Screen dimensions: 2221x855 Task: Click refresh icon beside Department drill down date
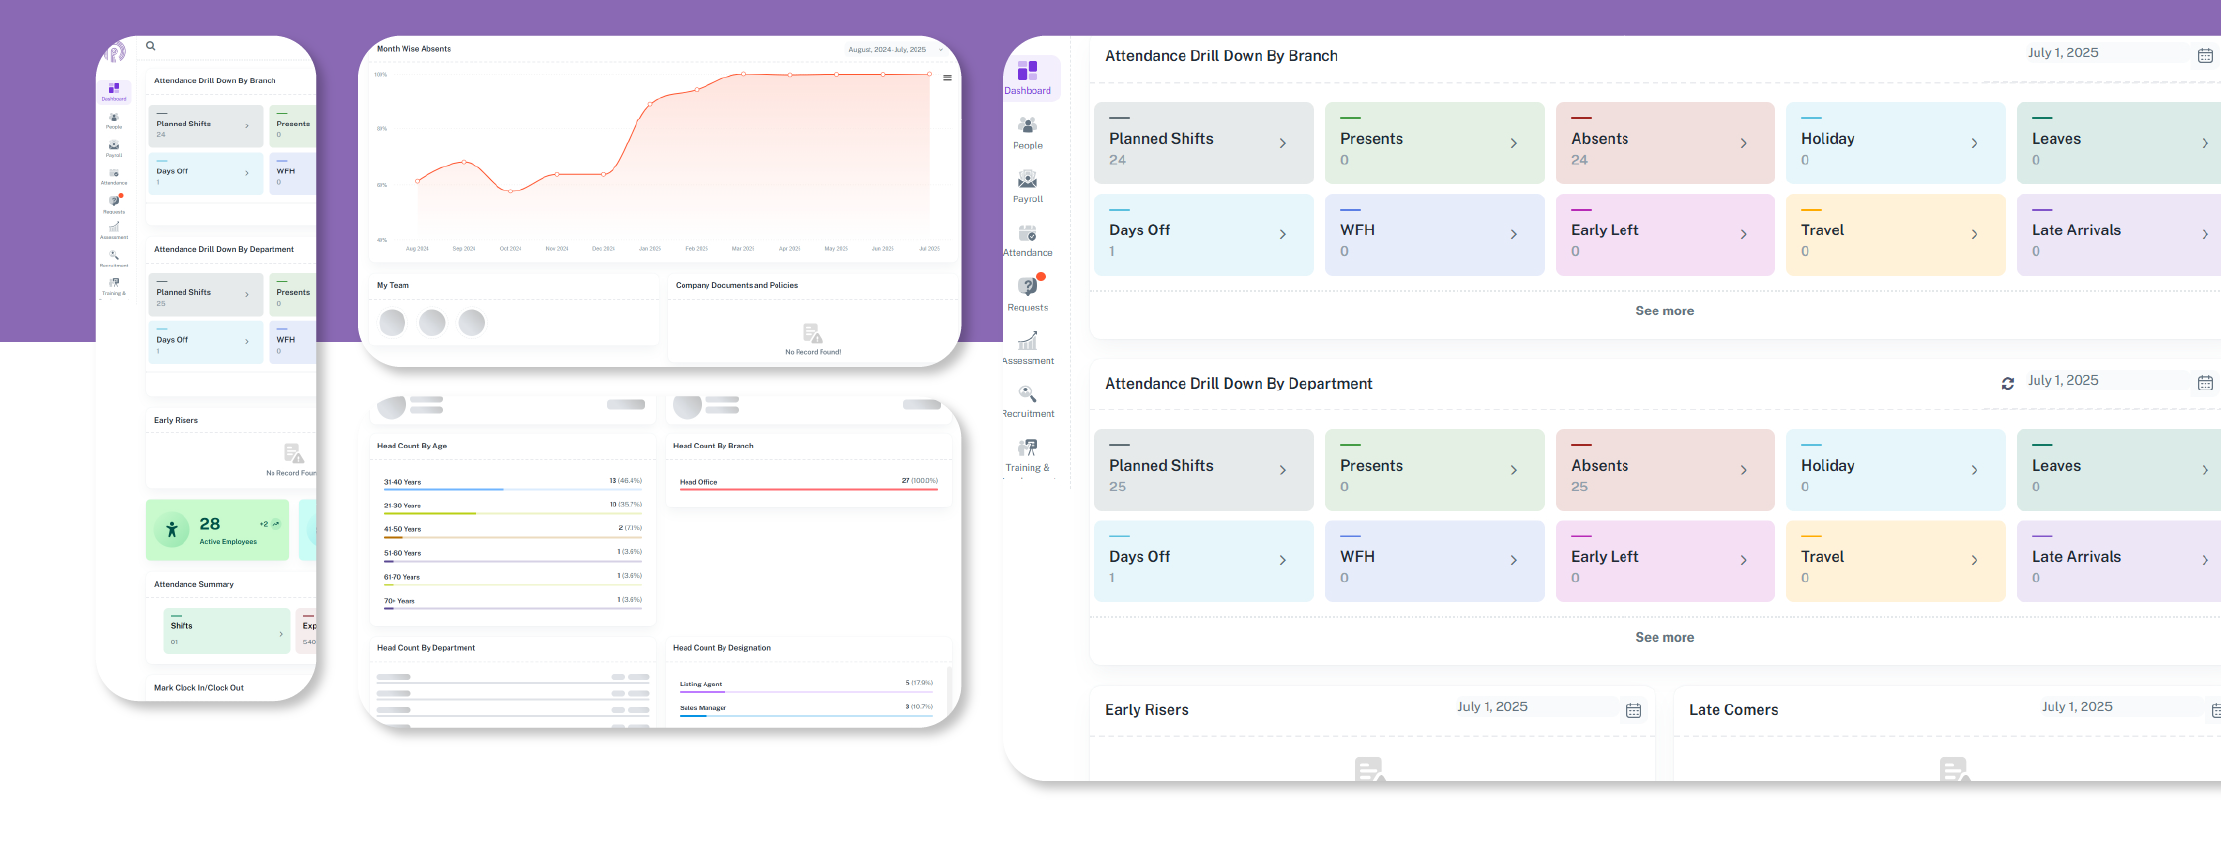(2007, 383)
